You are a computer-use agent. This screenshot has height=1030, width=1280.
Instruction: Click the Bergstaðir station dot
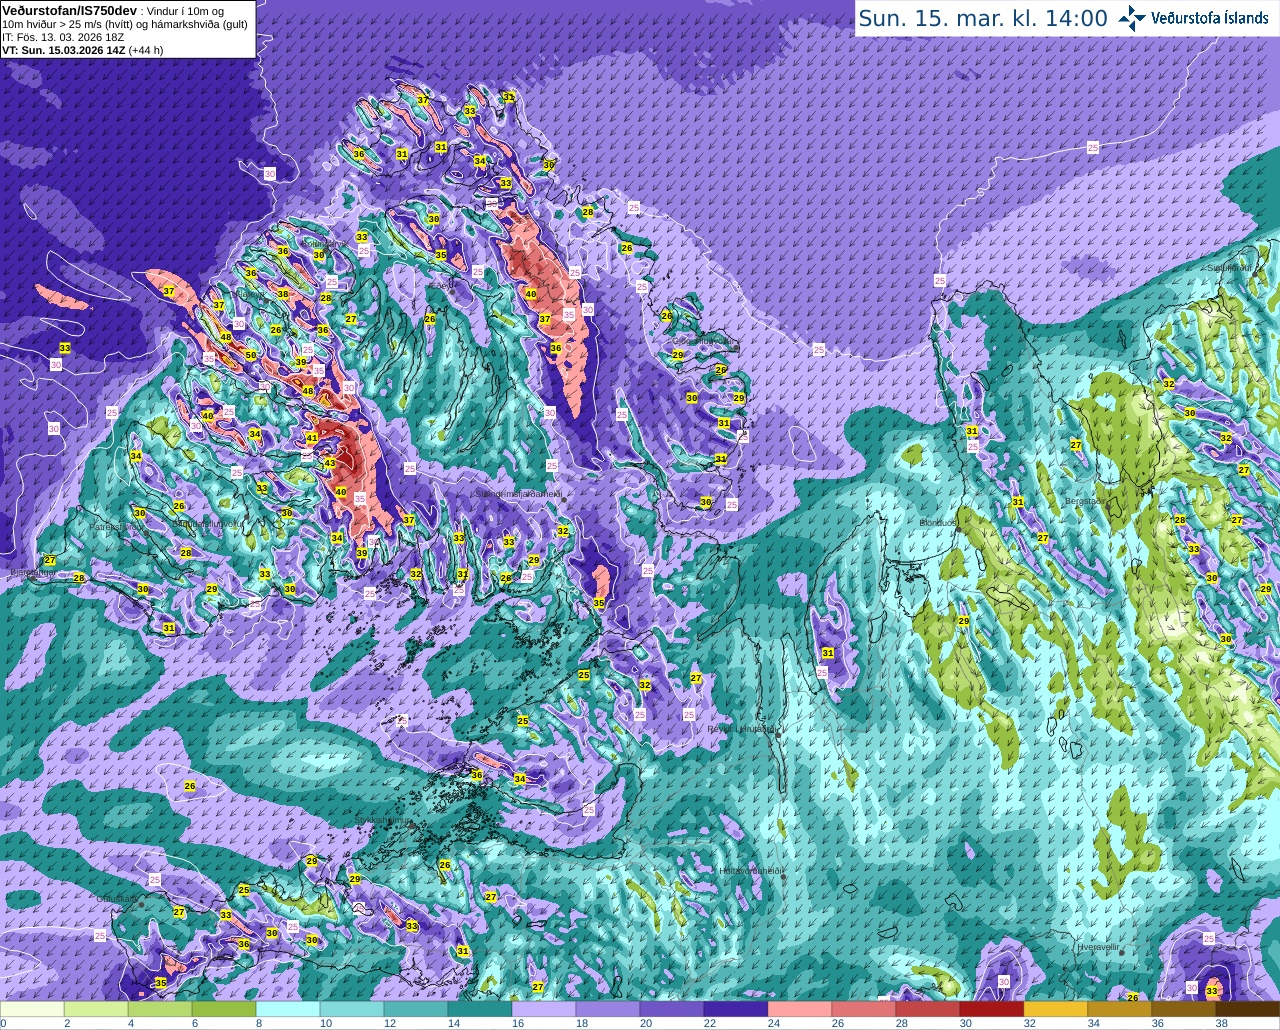(x=1110, y=506)
